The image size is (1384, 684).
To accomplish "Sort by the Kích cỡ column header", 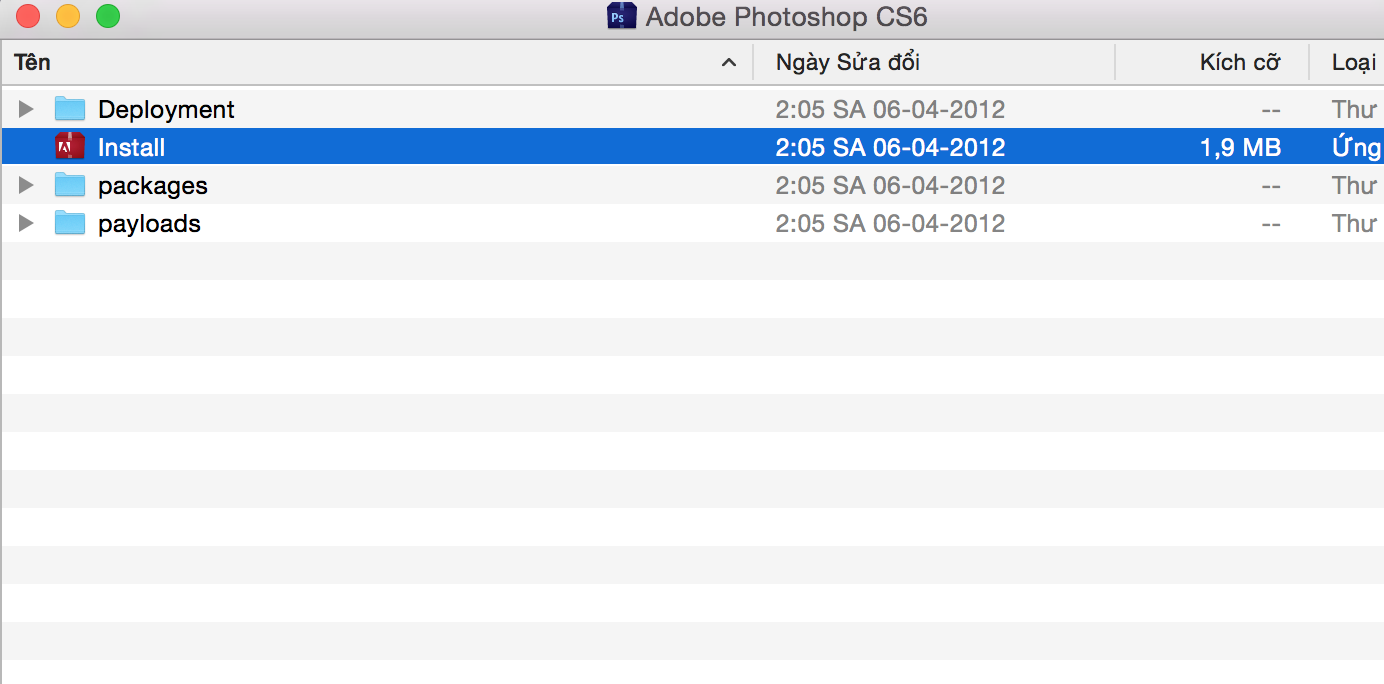I will tap(1240, 63).
